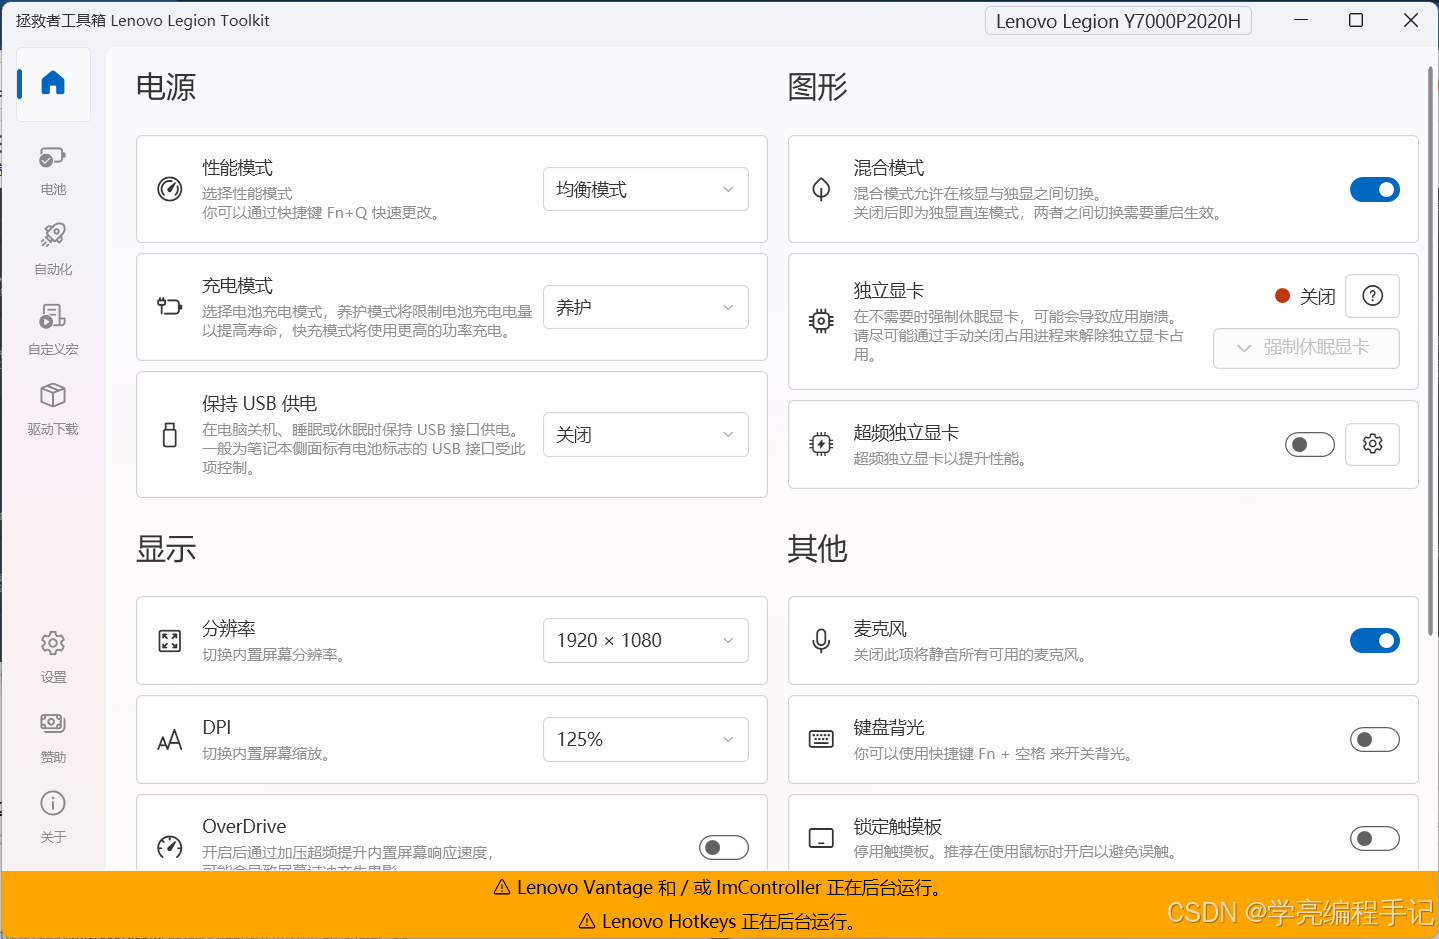Open the 自定义宏 macro page

(x=53, y=330)
